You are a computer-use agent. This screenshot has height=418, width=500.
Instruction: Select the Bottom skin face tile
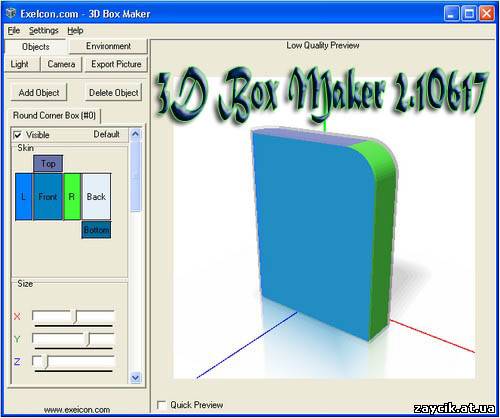pos(96,230)
